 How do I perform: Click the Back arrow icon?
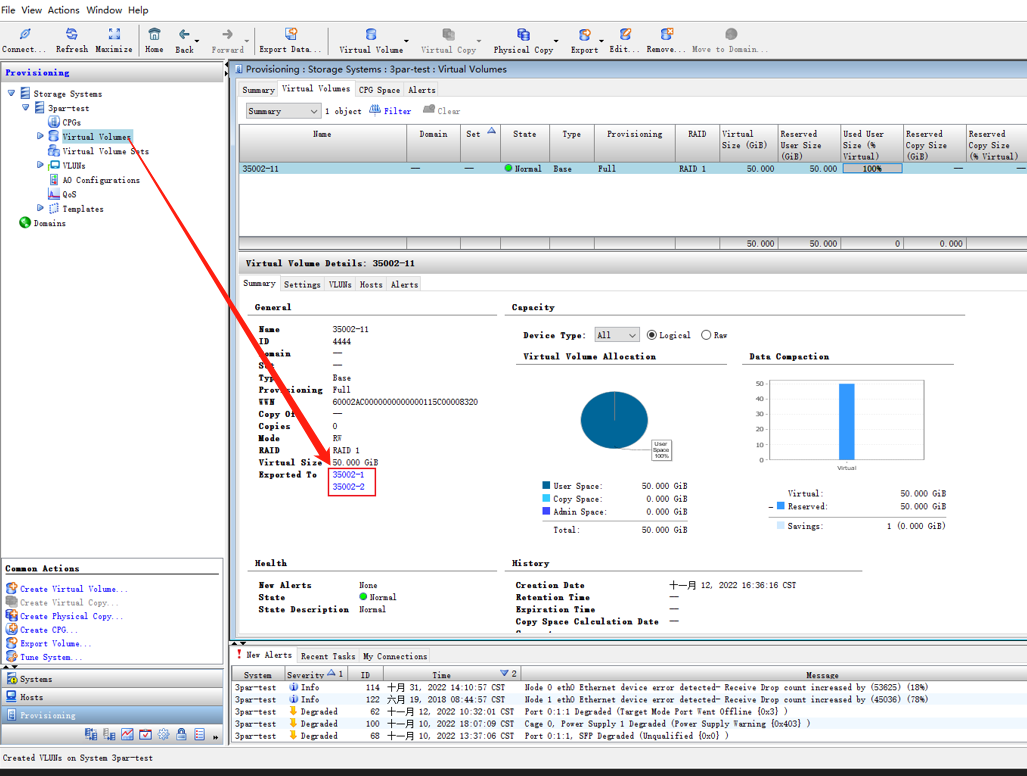(x=184, y=34)
